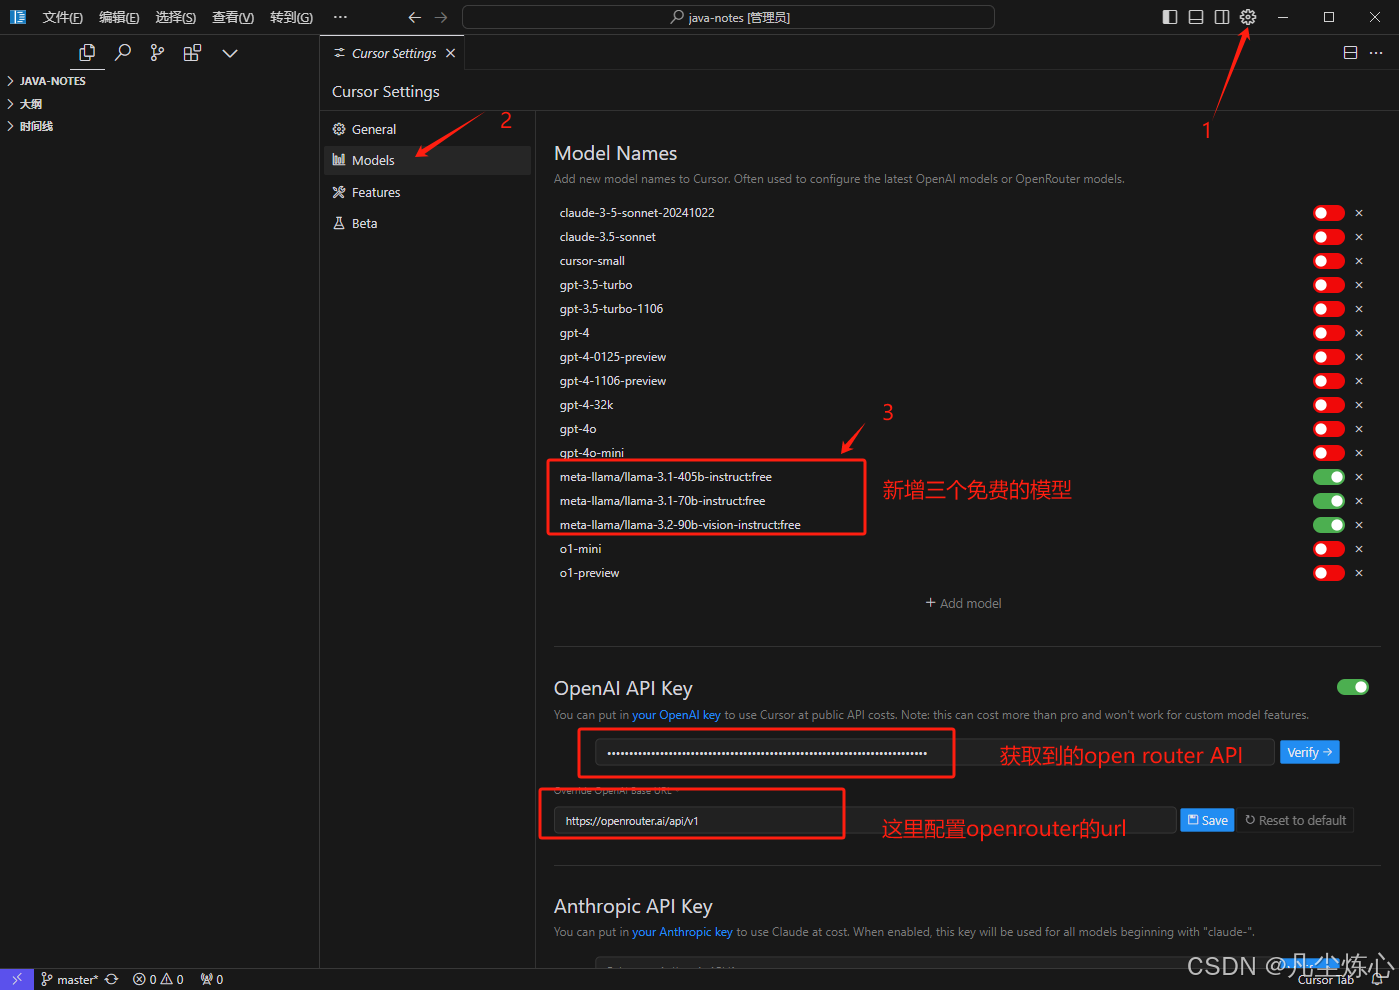Select the Models settings section
1399x990 pixels.
point(427,160)
